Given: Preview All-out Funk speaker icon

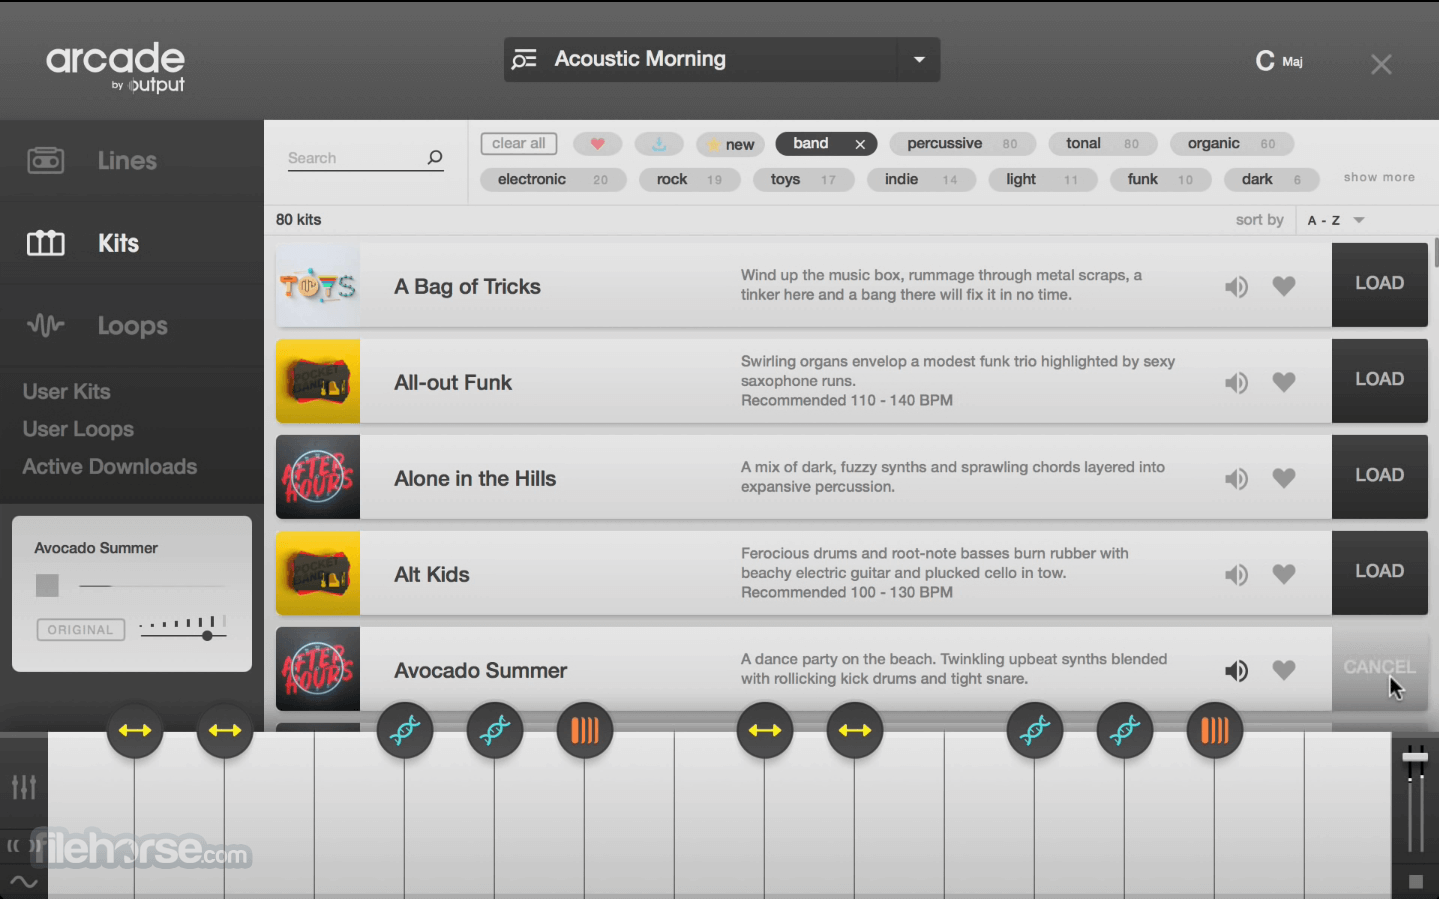Looking at the screenshot, I should (1236, 383).
